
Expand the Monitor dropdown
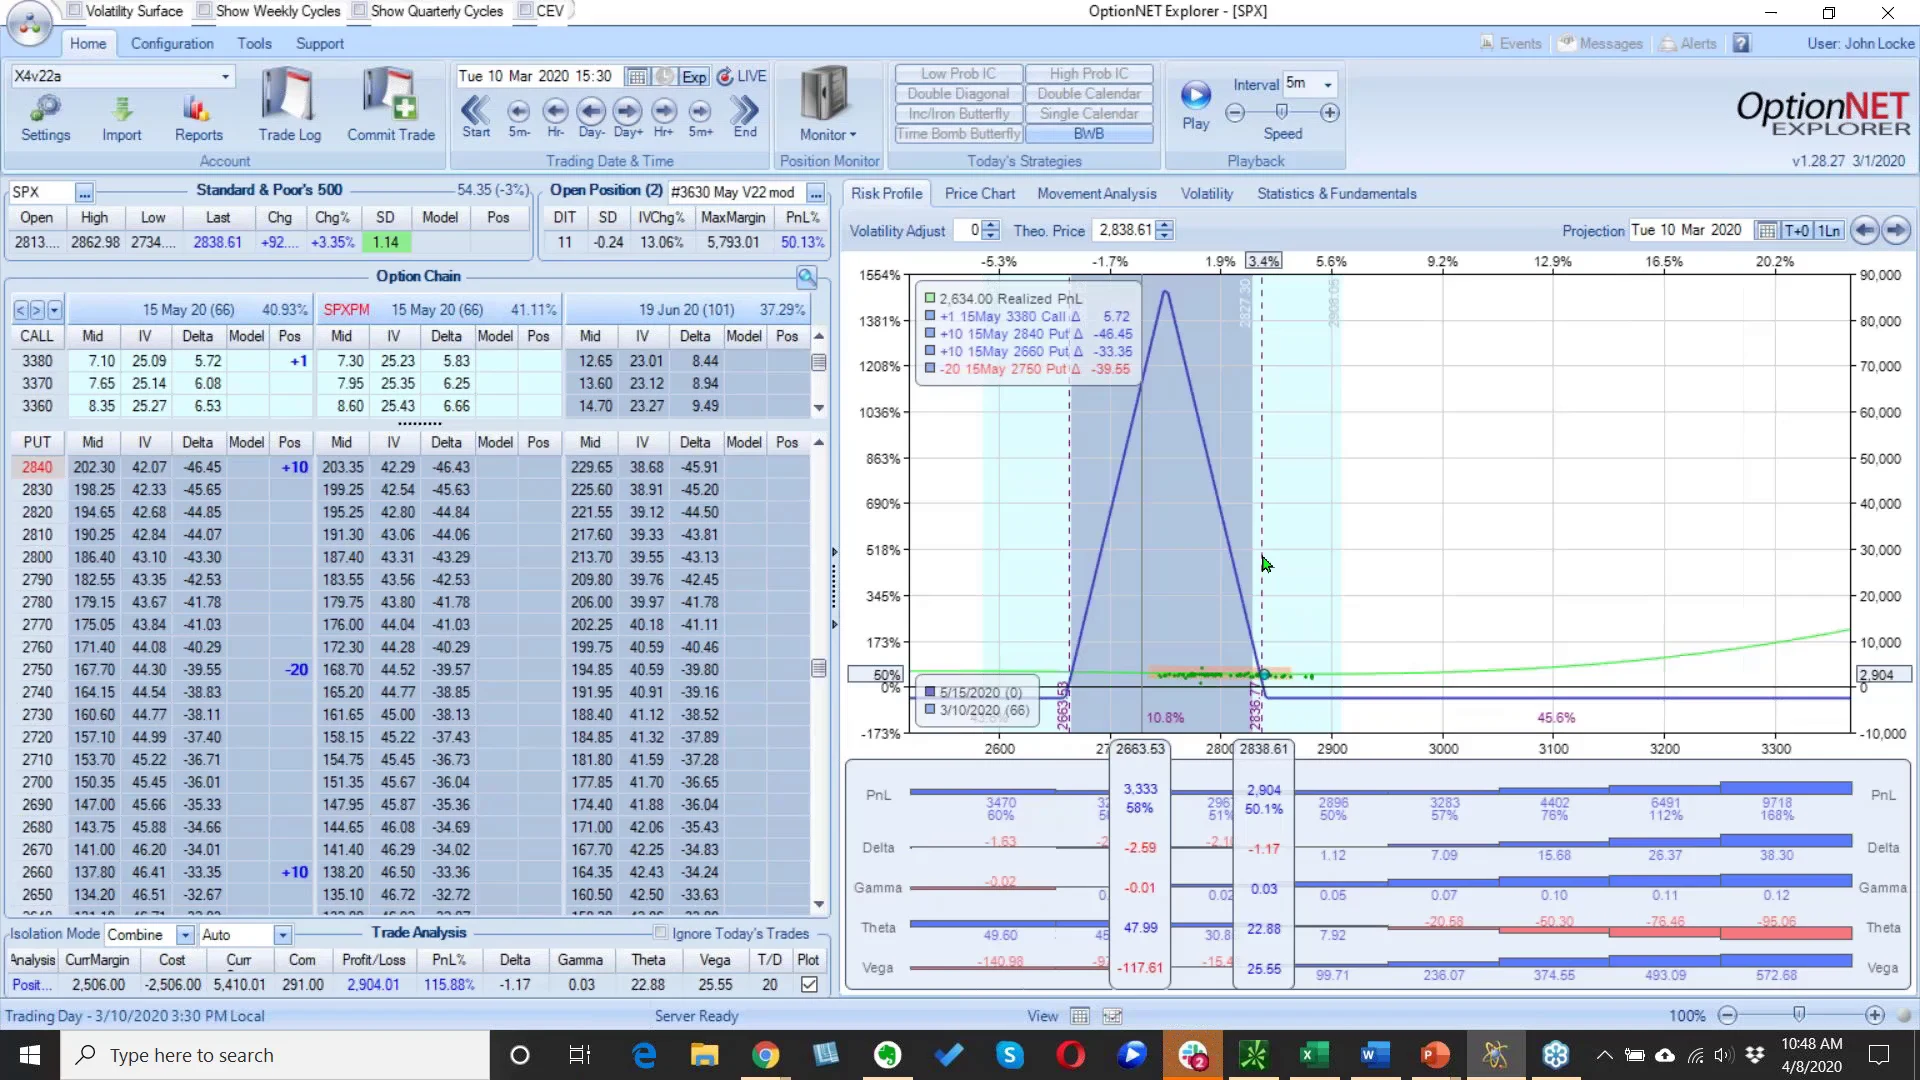(x=828, y=135)
